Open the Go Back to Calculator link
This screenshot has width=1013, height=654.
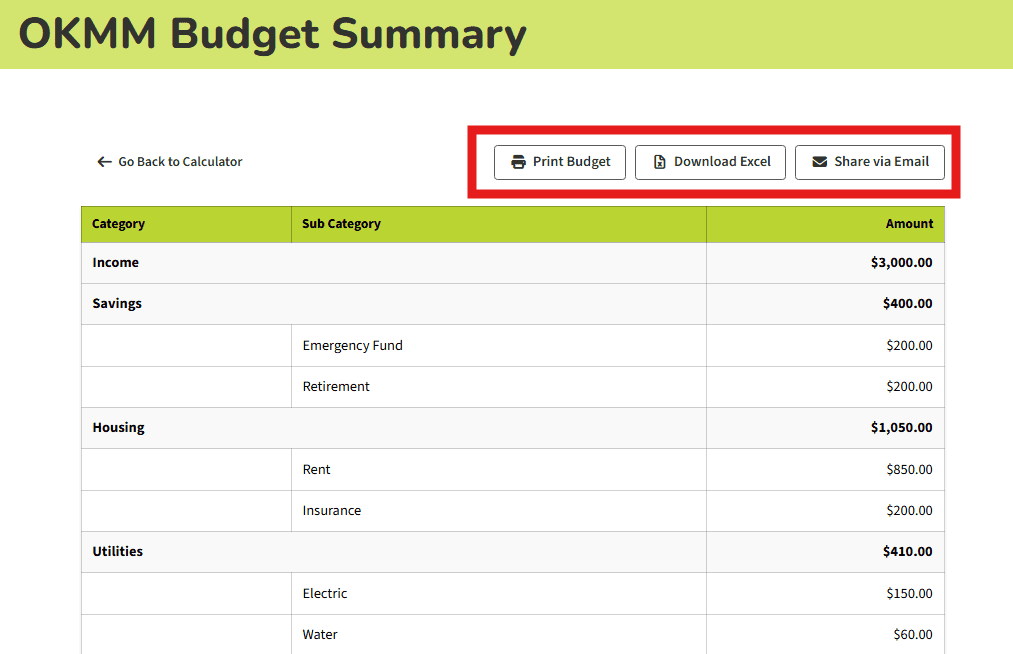(x=180, y=161)
